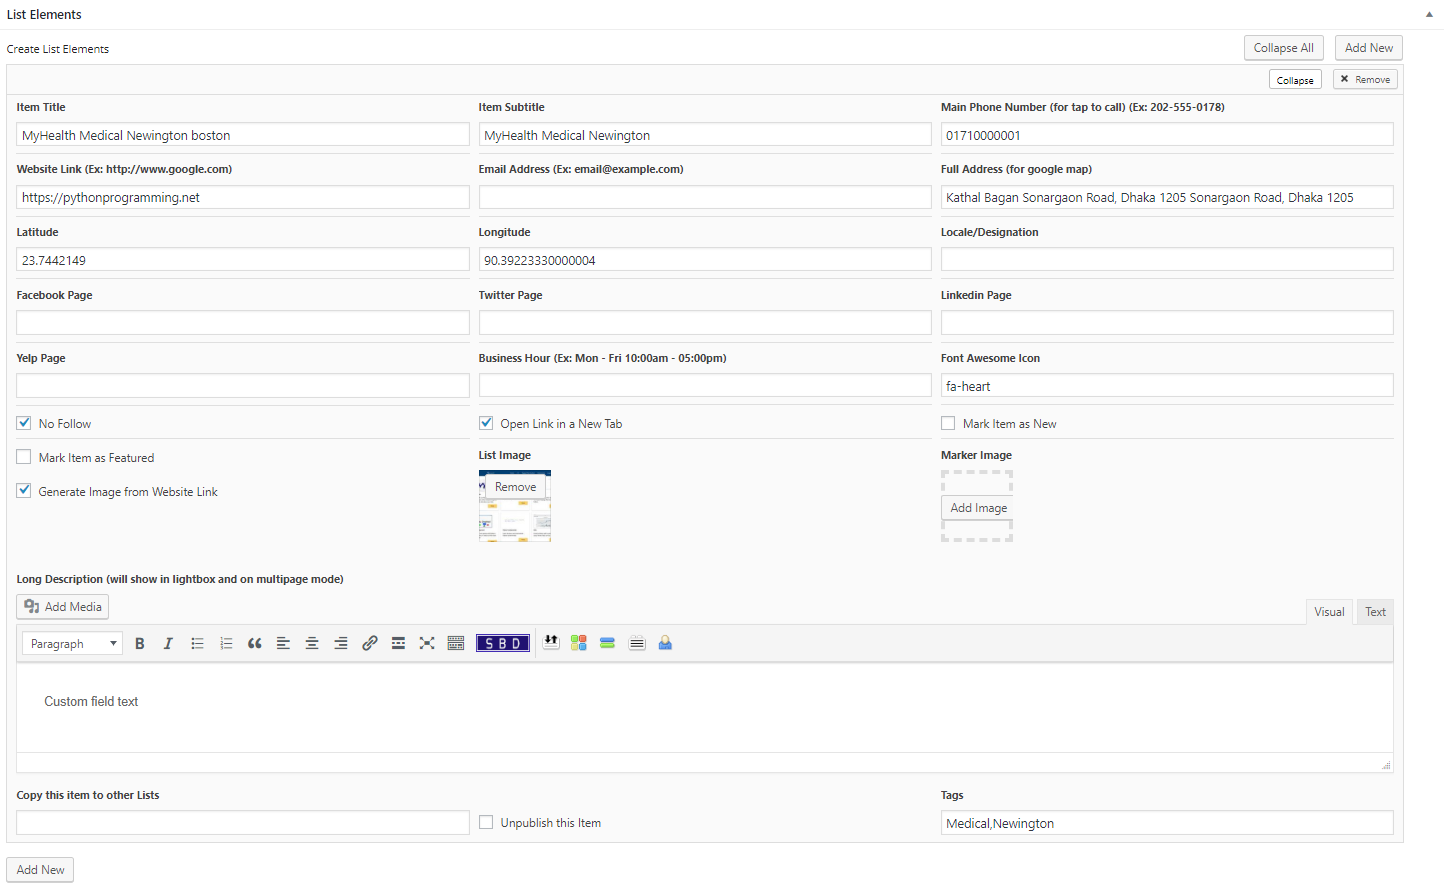Align text left in editor
Image resolution: width=1444 pixels, height=891 pixels.
(283, 644)
